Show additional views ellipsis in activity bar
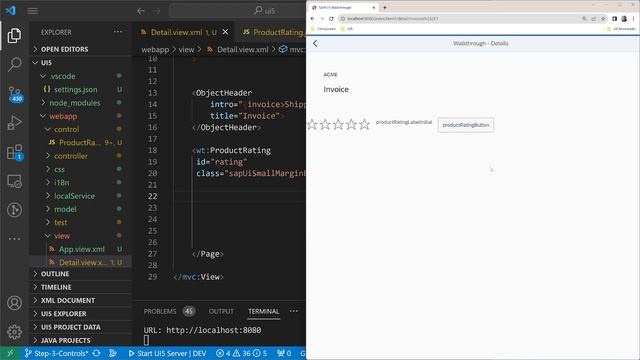The height and width of the screenshot is (360, 640). [14, 239]
